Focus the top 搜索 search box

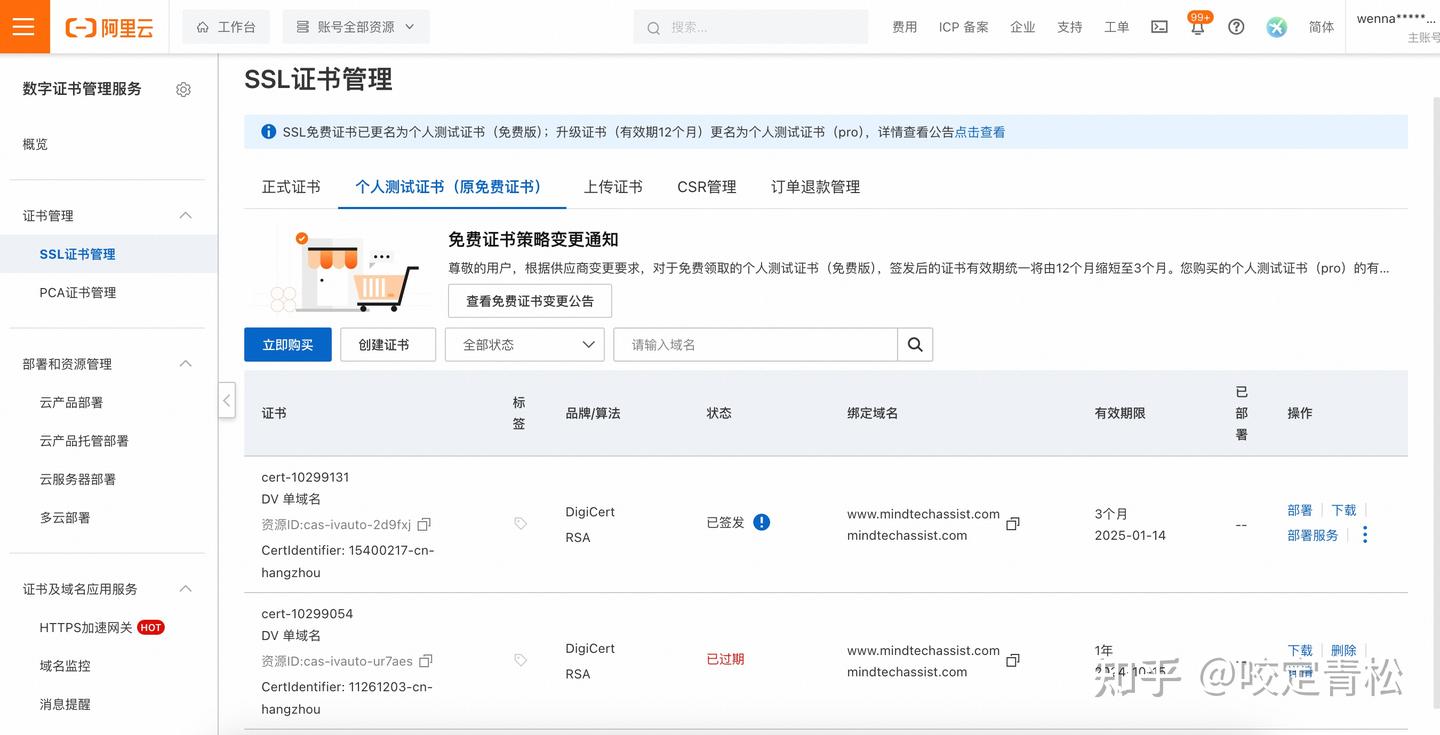(x=750, y=27)
